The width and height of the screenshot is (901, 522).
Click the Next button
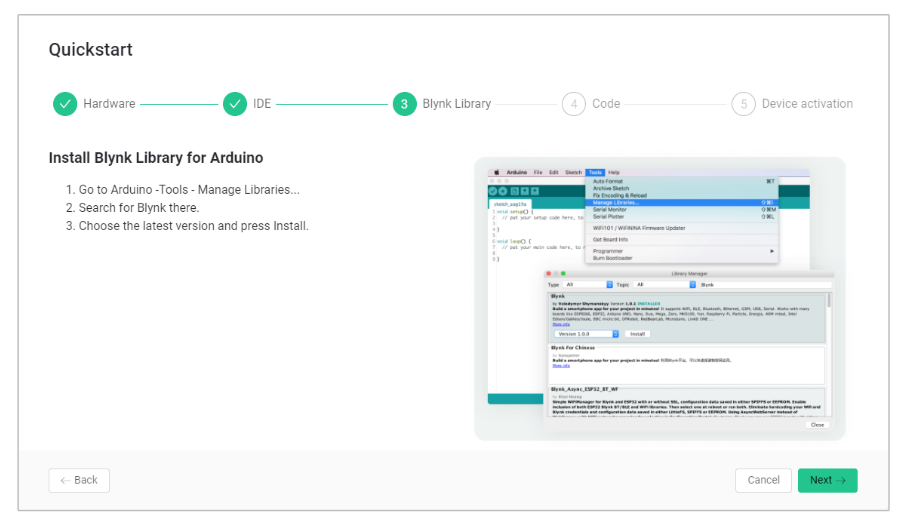point(827,480)
